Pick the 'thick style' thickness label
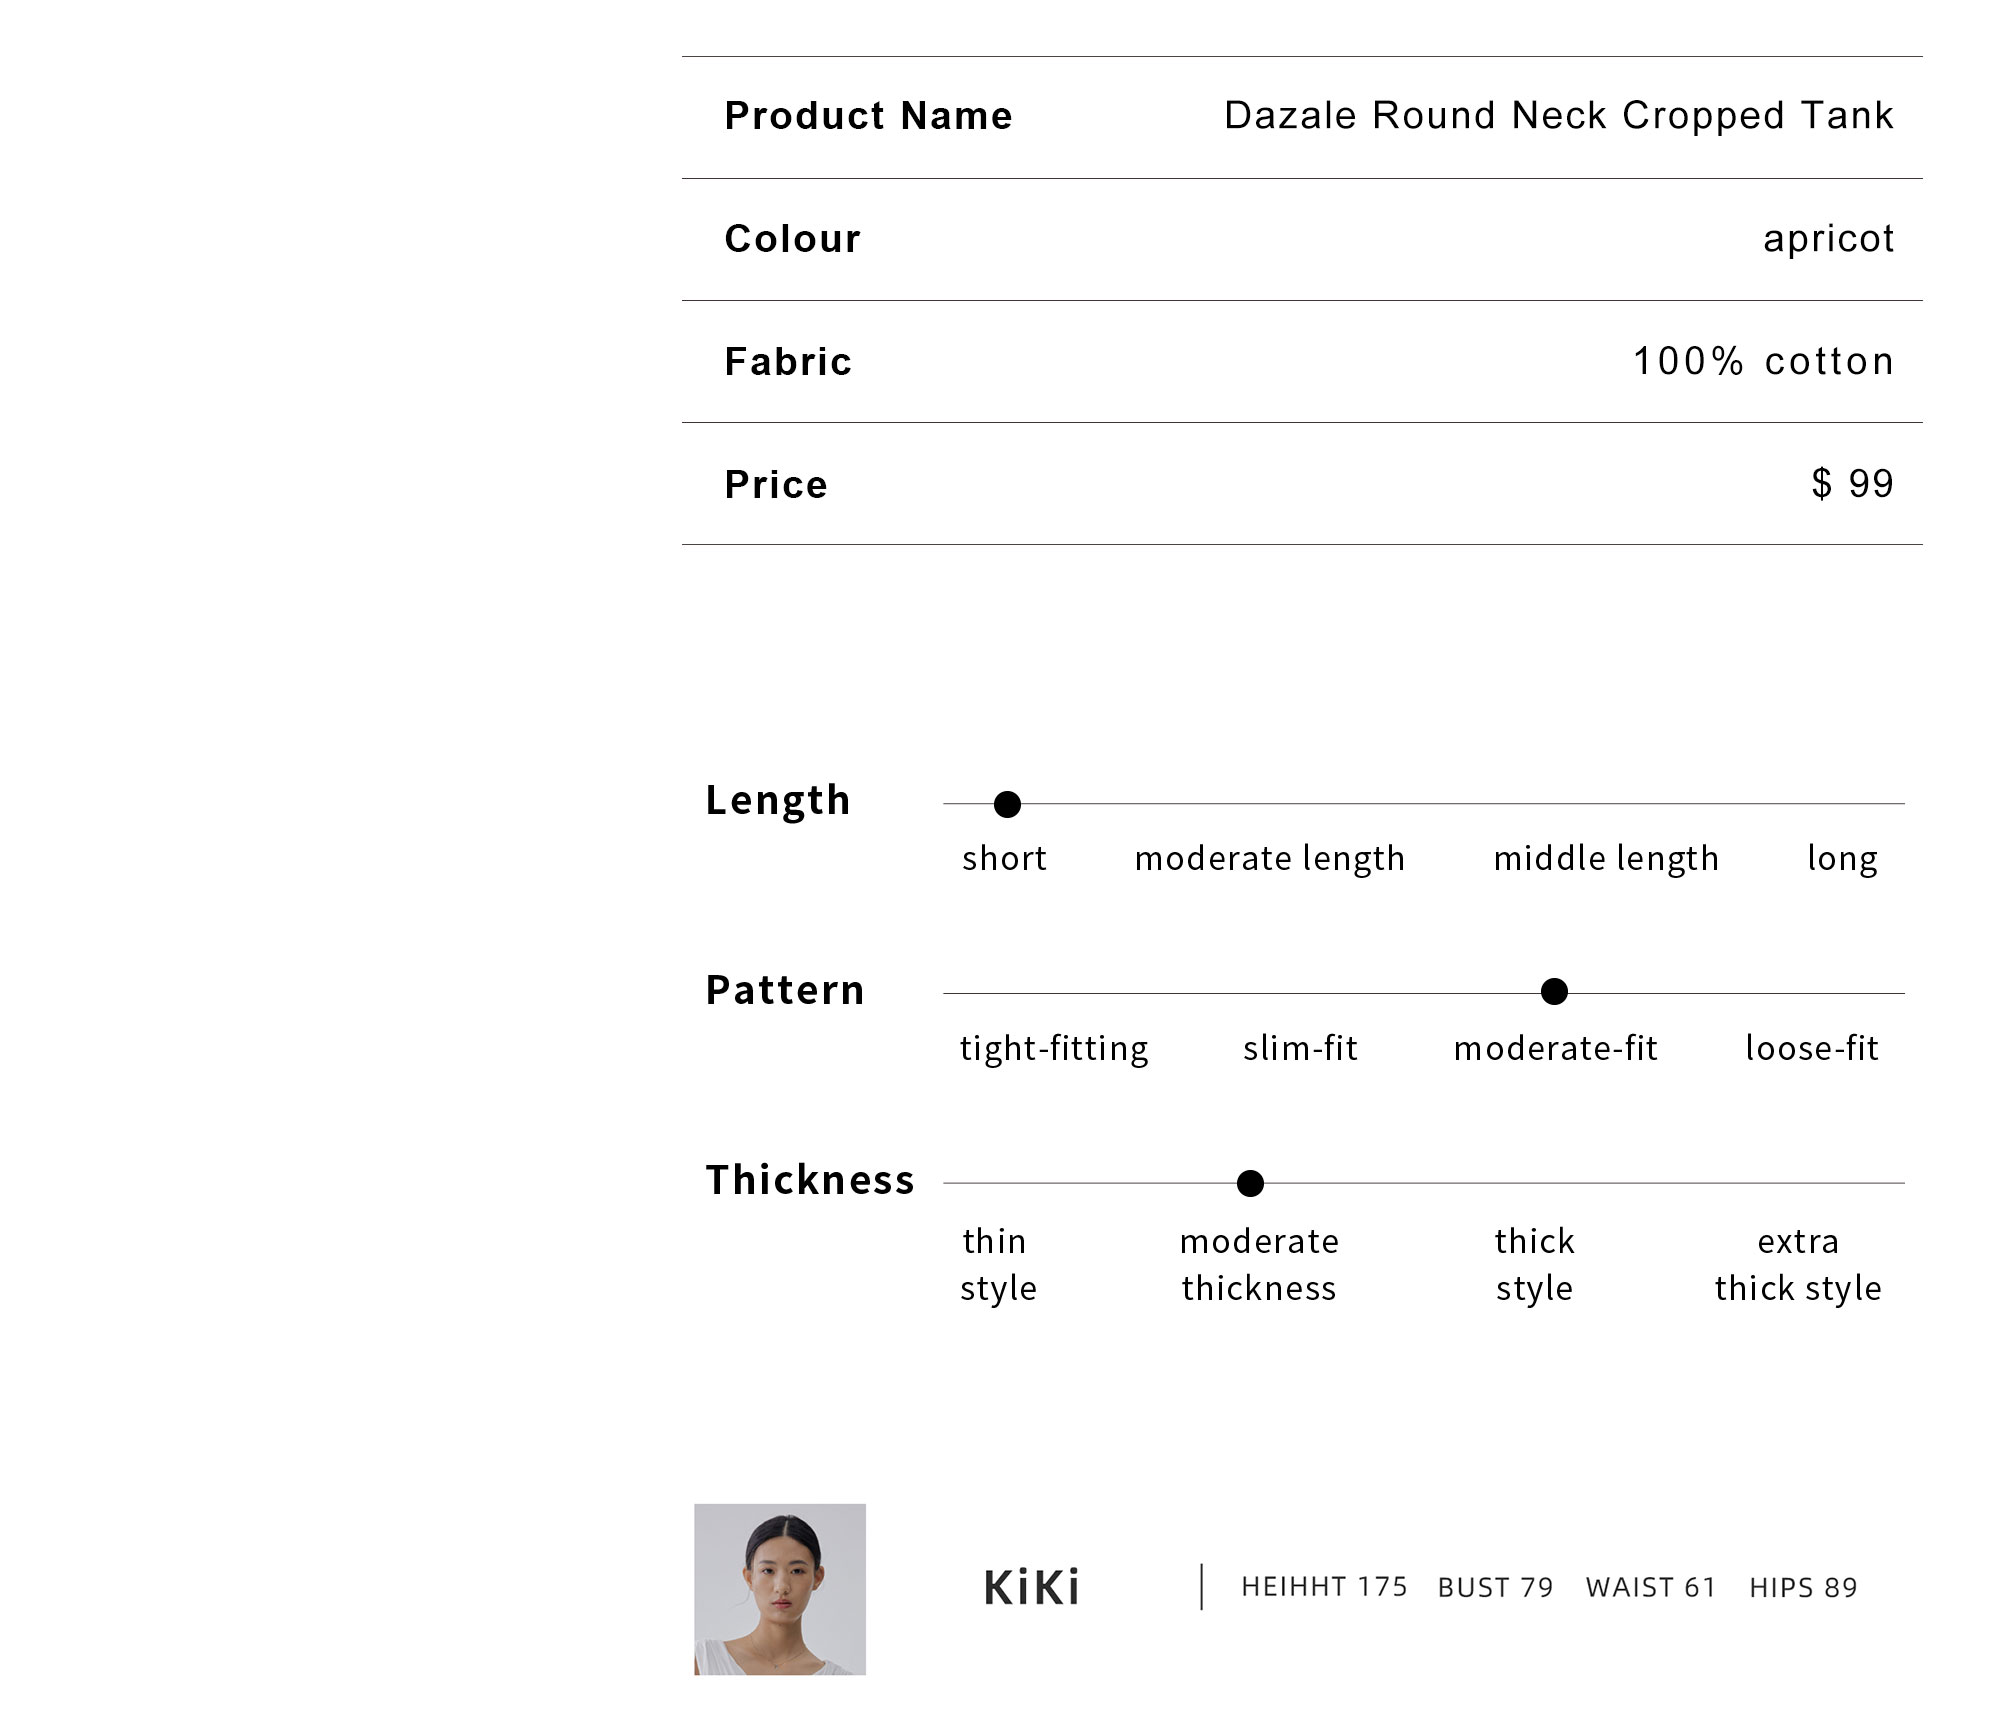The image size is (2000, 1732). coord(1534,1264)
